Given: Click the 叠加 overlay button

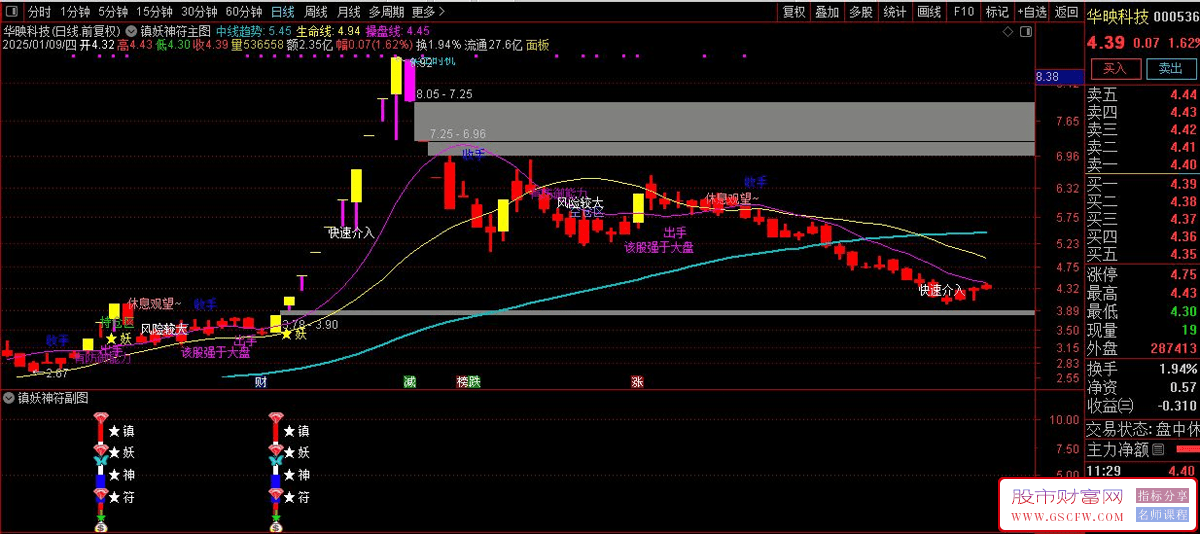Looking at the screenshot, I should (827, 12).
